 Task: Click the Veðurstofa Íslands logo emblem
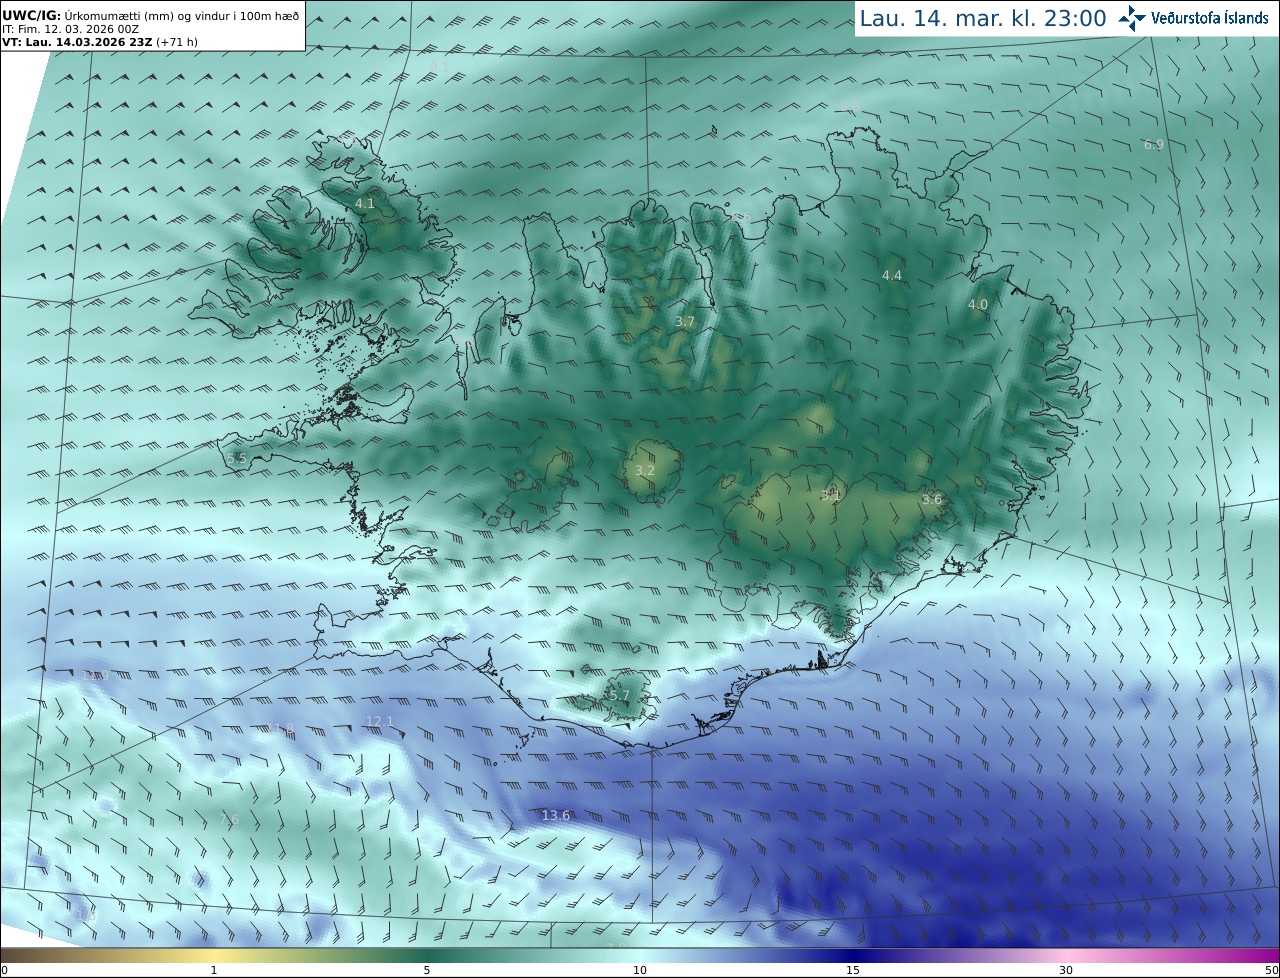[x=1133, y=17]
